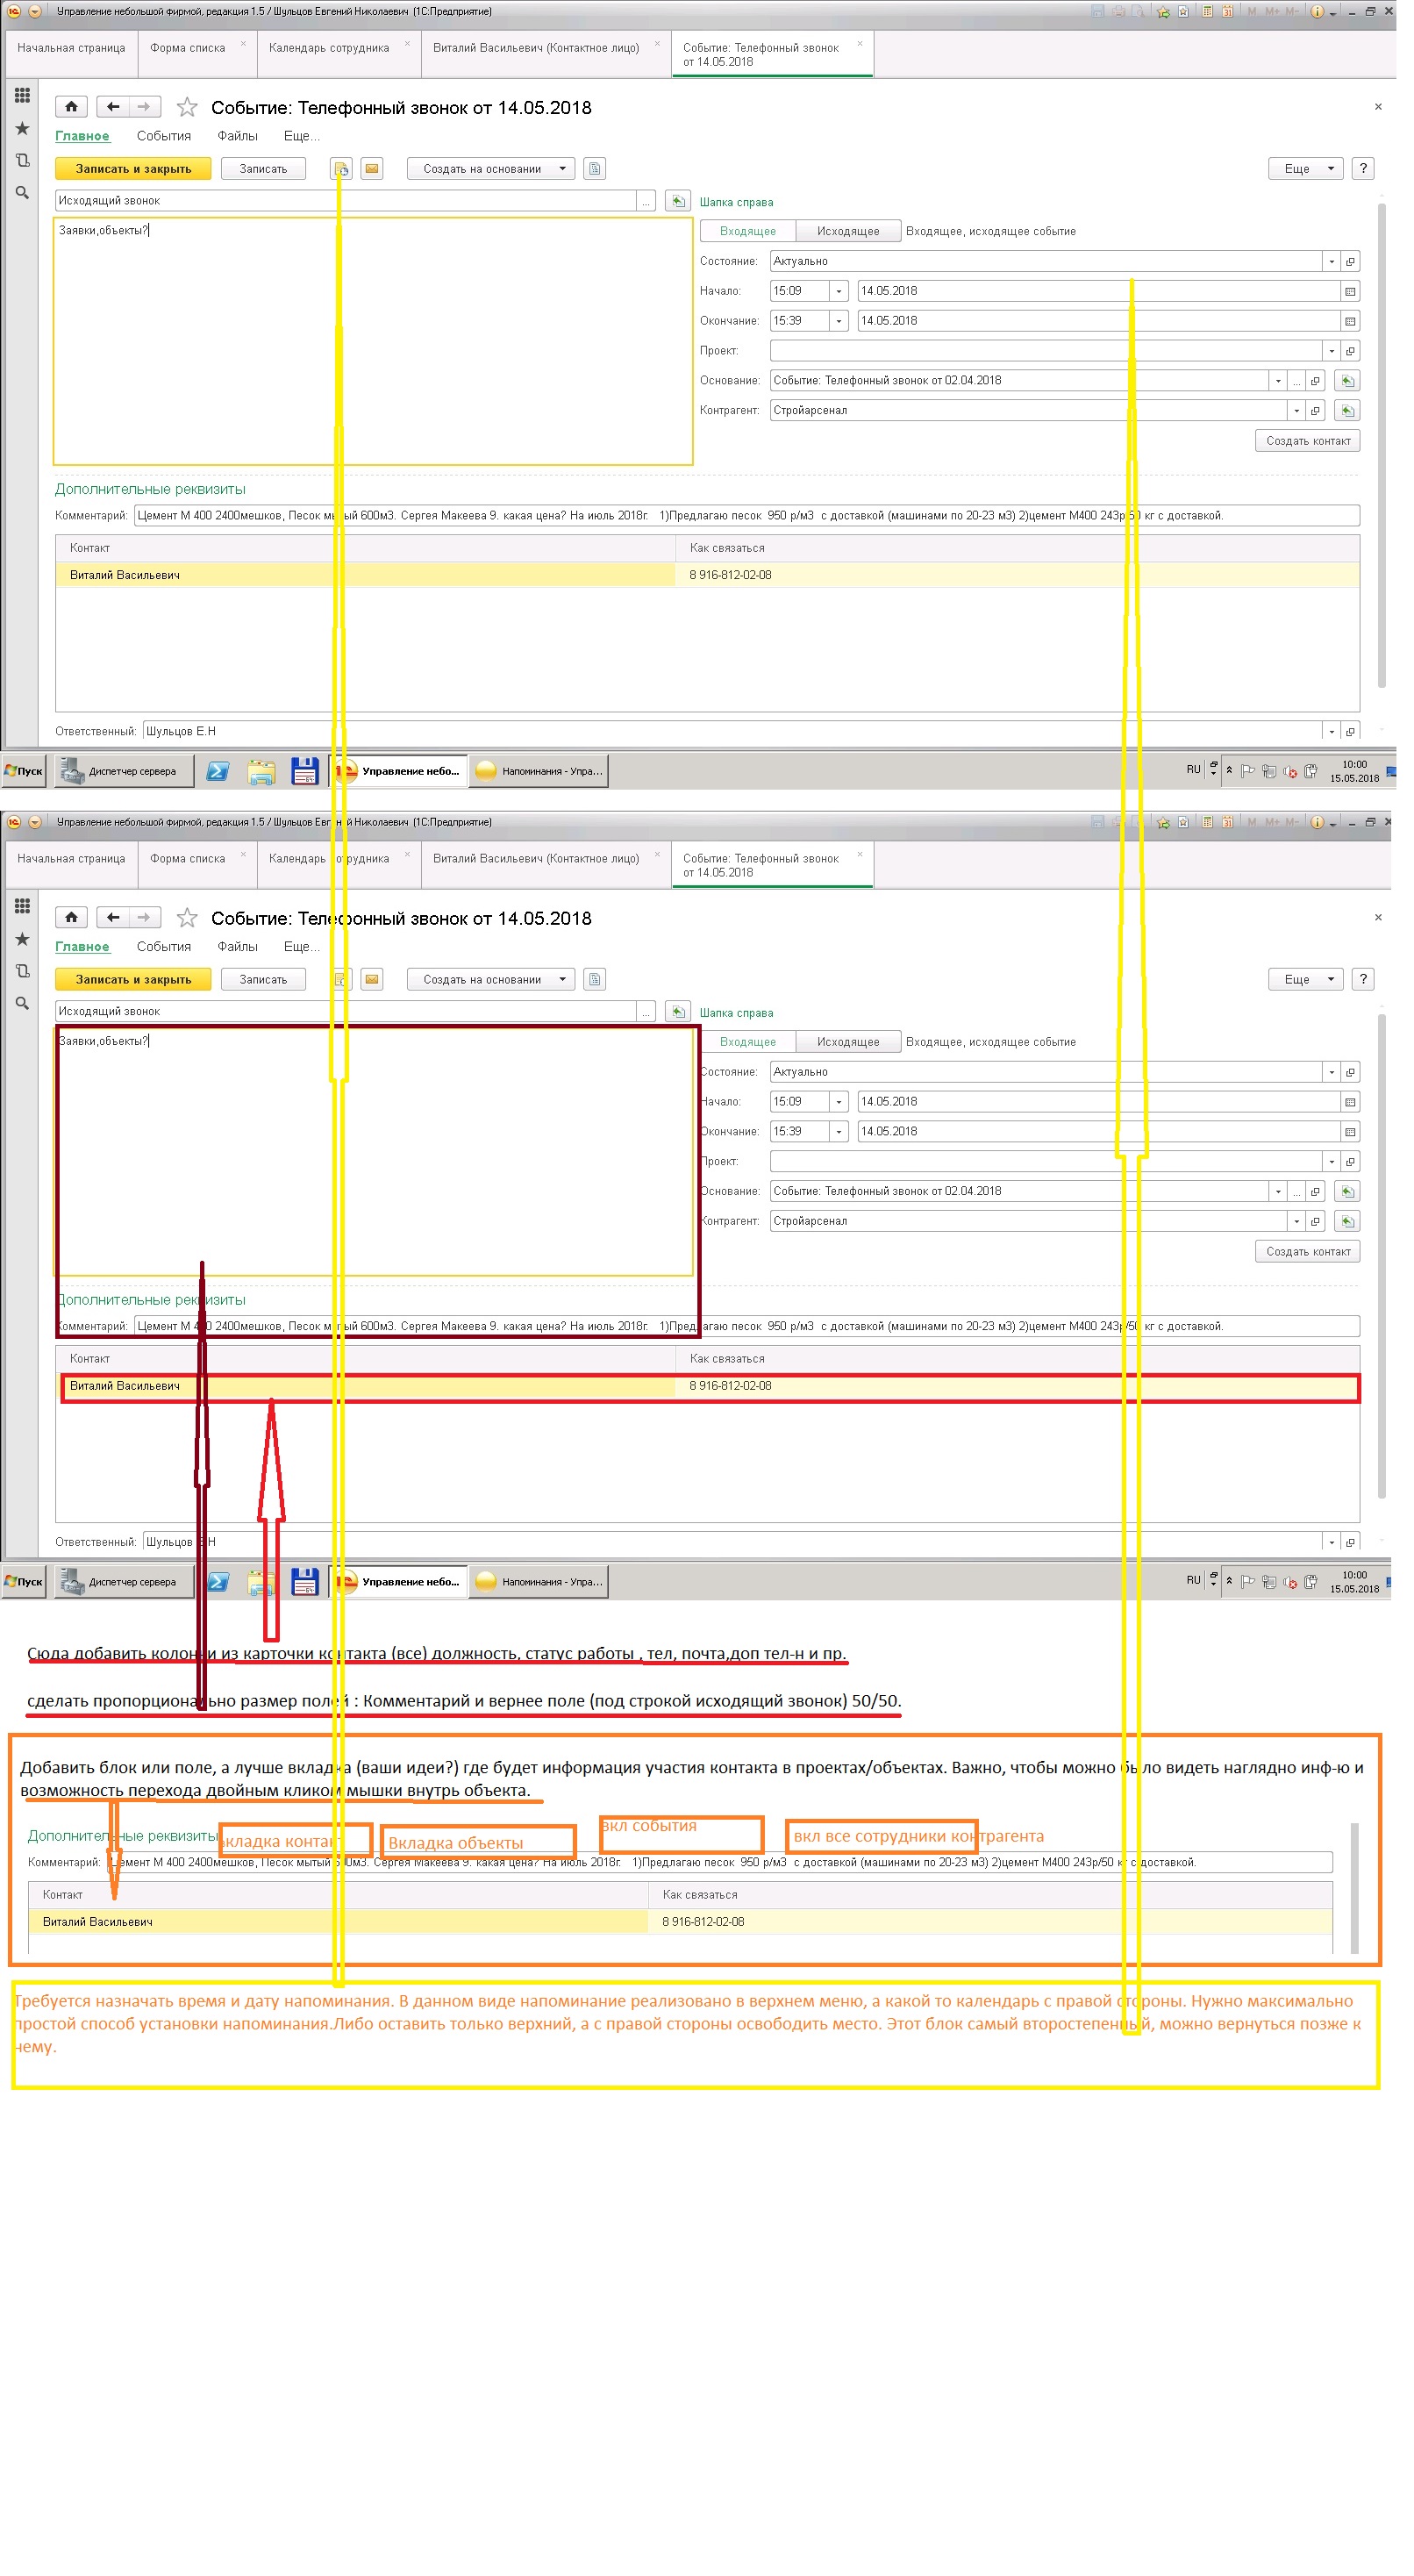This screenshot has height=2576, width=1414.
Task: Select the Исходящее toggle in the lower window
Action: (847, 1042)
